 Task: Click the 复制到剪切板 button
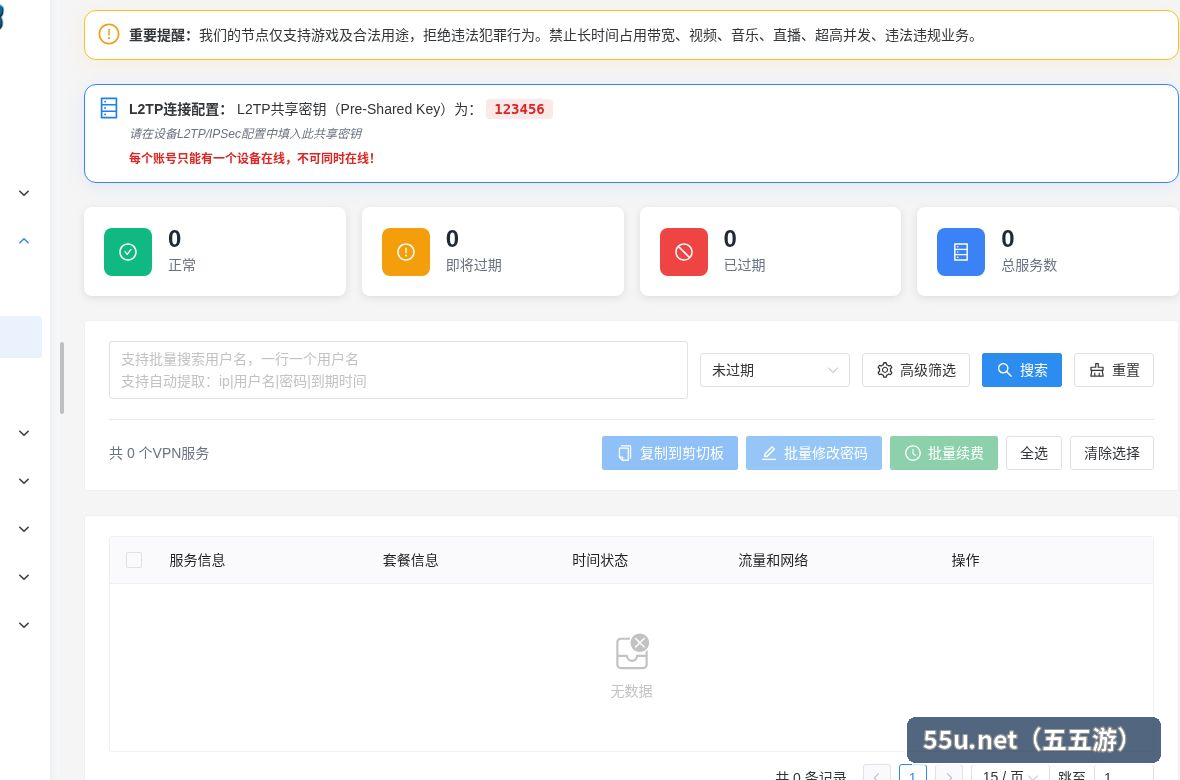point(670,453)
